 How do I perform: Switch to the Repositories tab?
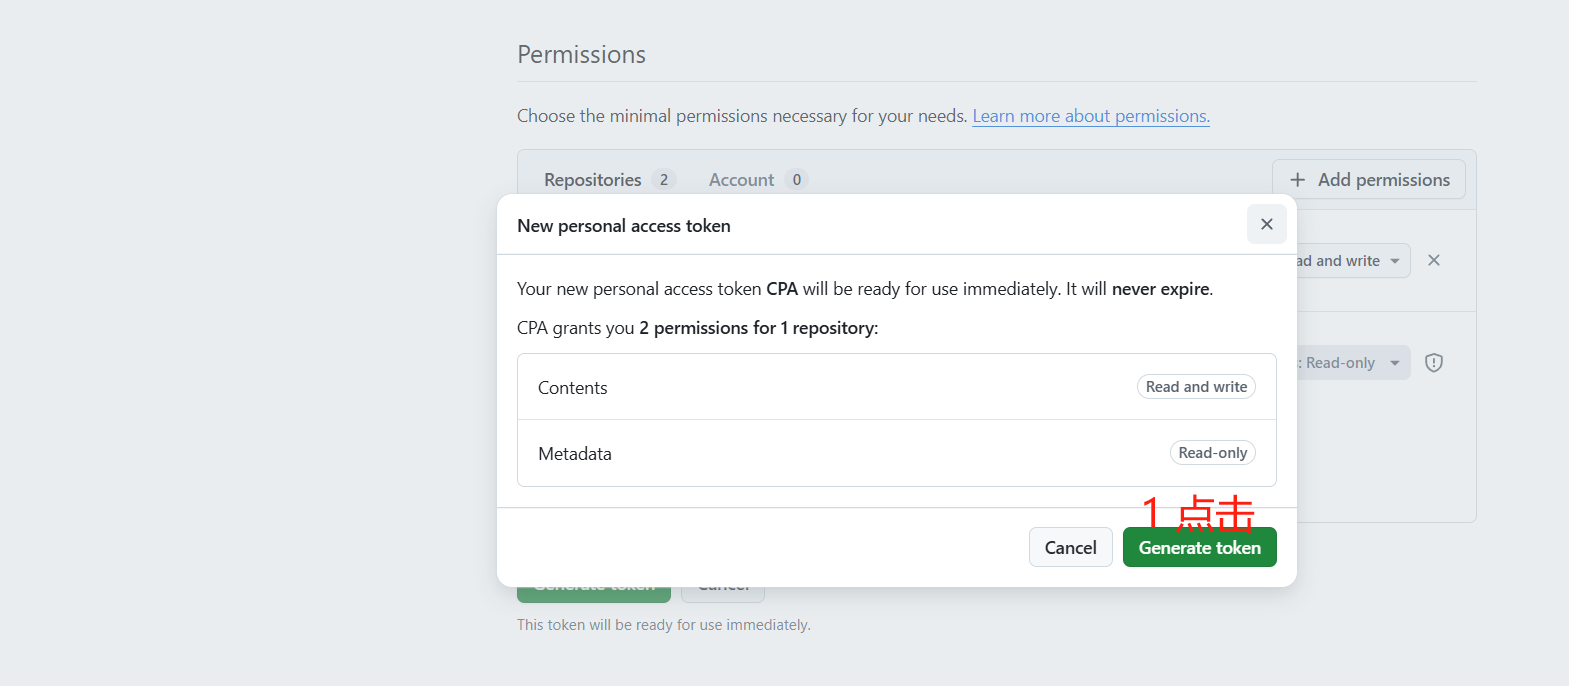coord(592,180)
